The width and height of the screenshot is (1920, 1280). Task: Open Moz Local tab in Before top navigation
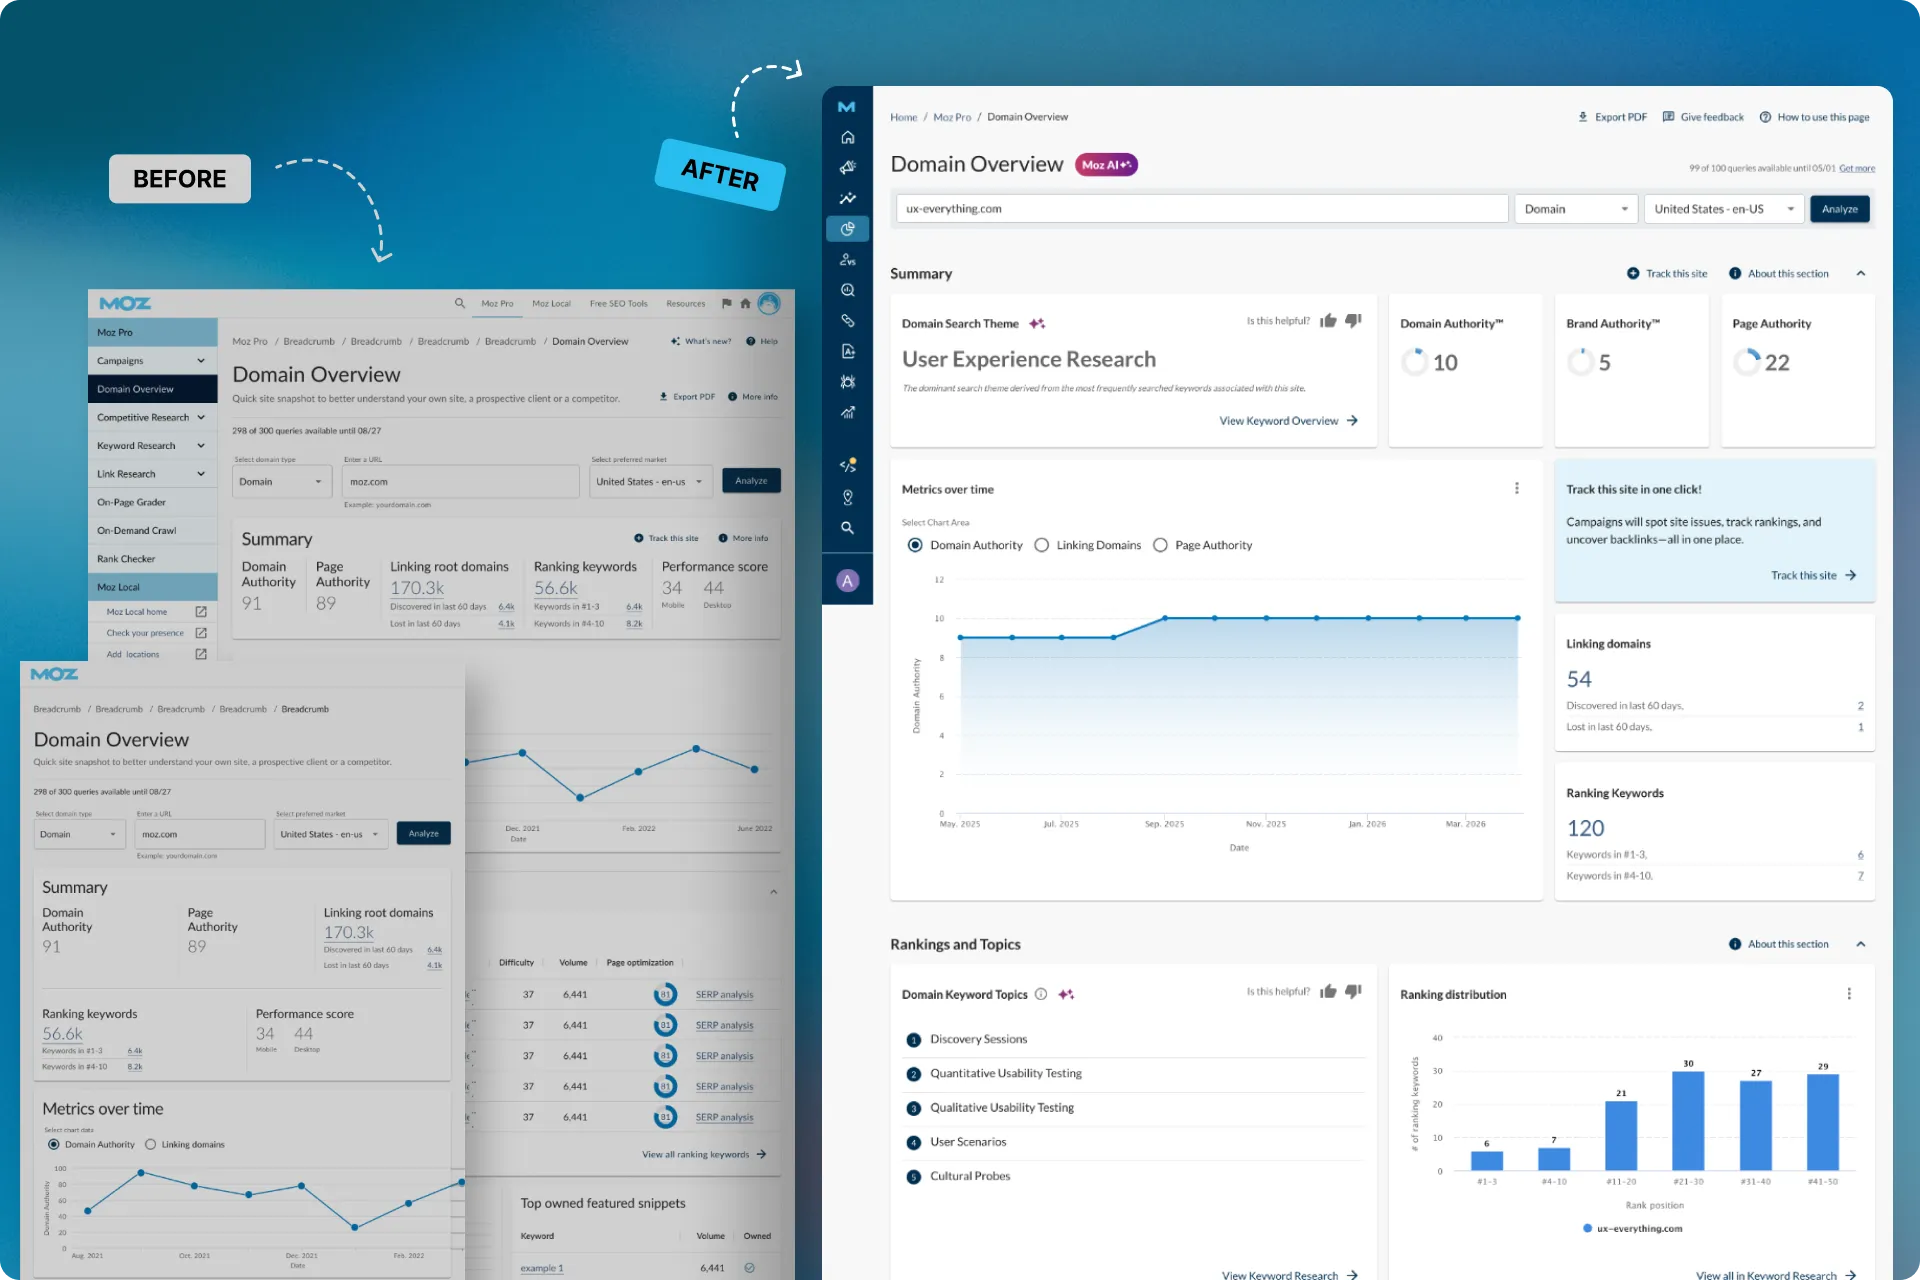[x=551, y=303]
